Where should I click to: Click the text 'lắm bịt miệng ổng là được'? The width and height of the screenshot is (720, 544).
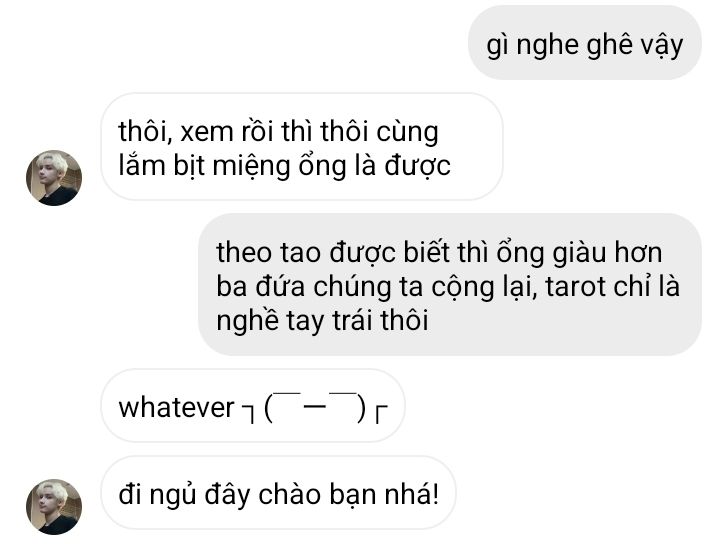pos(285,165)
